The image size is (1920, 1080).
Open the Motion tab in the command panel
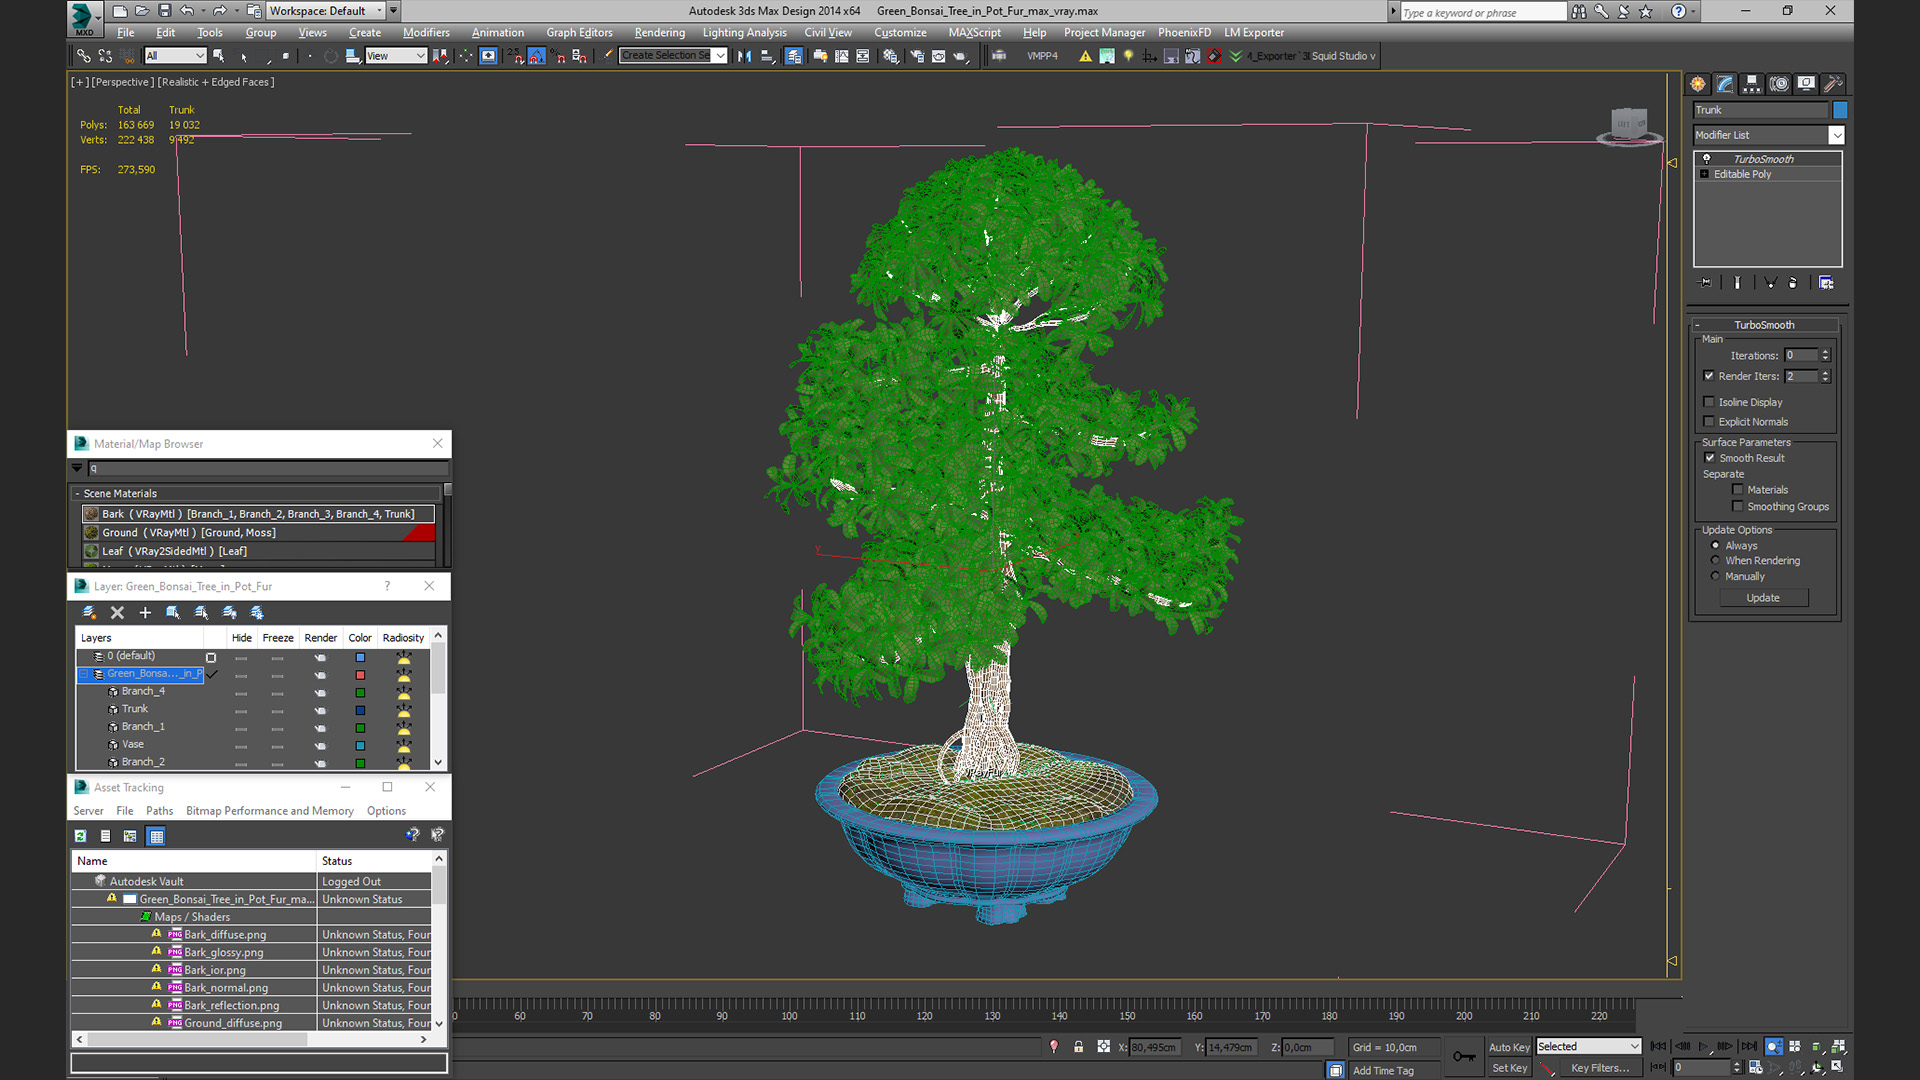[x=1779, y=84]
